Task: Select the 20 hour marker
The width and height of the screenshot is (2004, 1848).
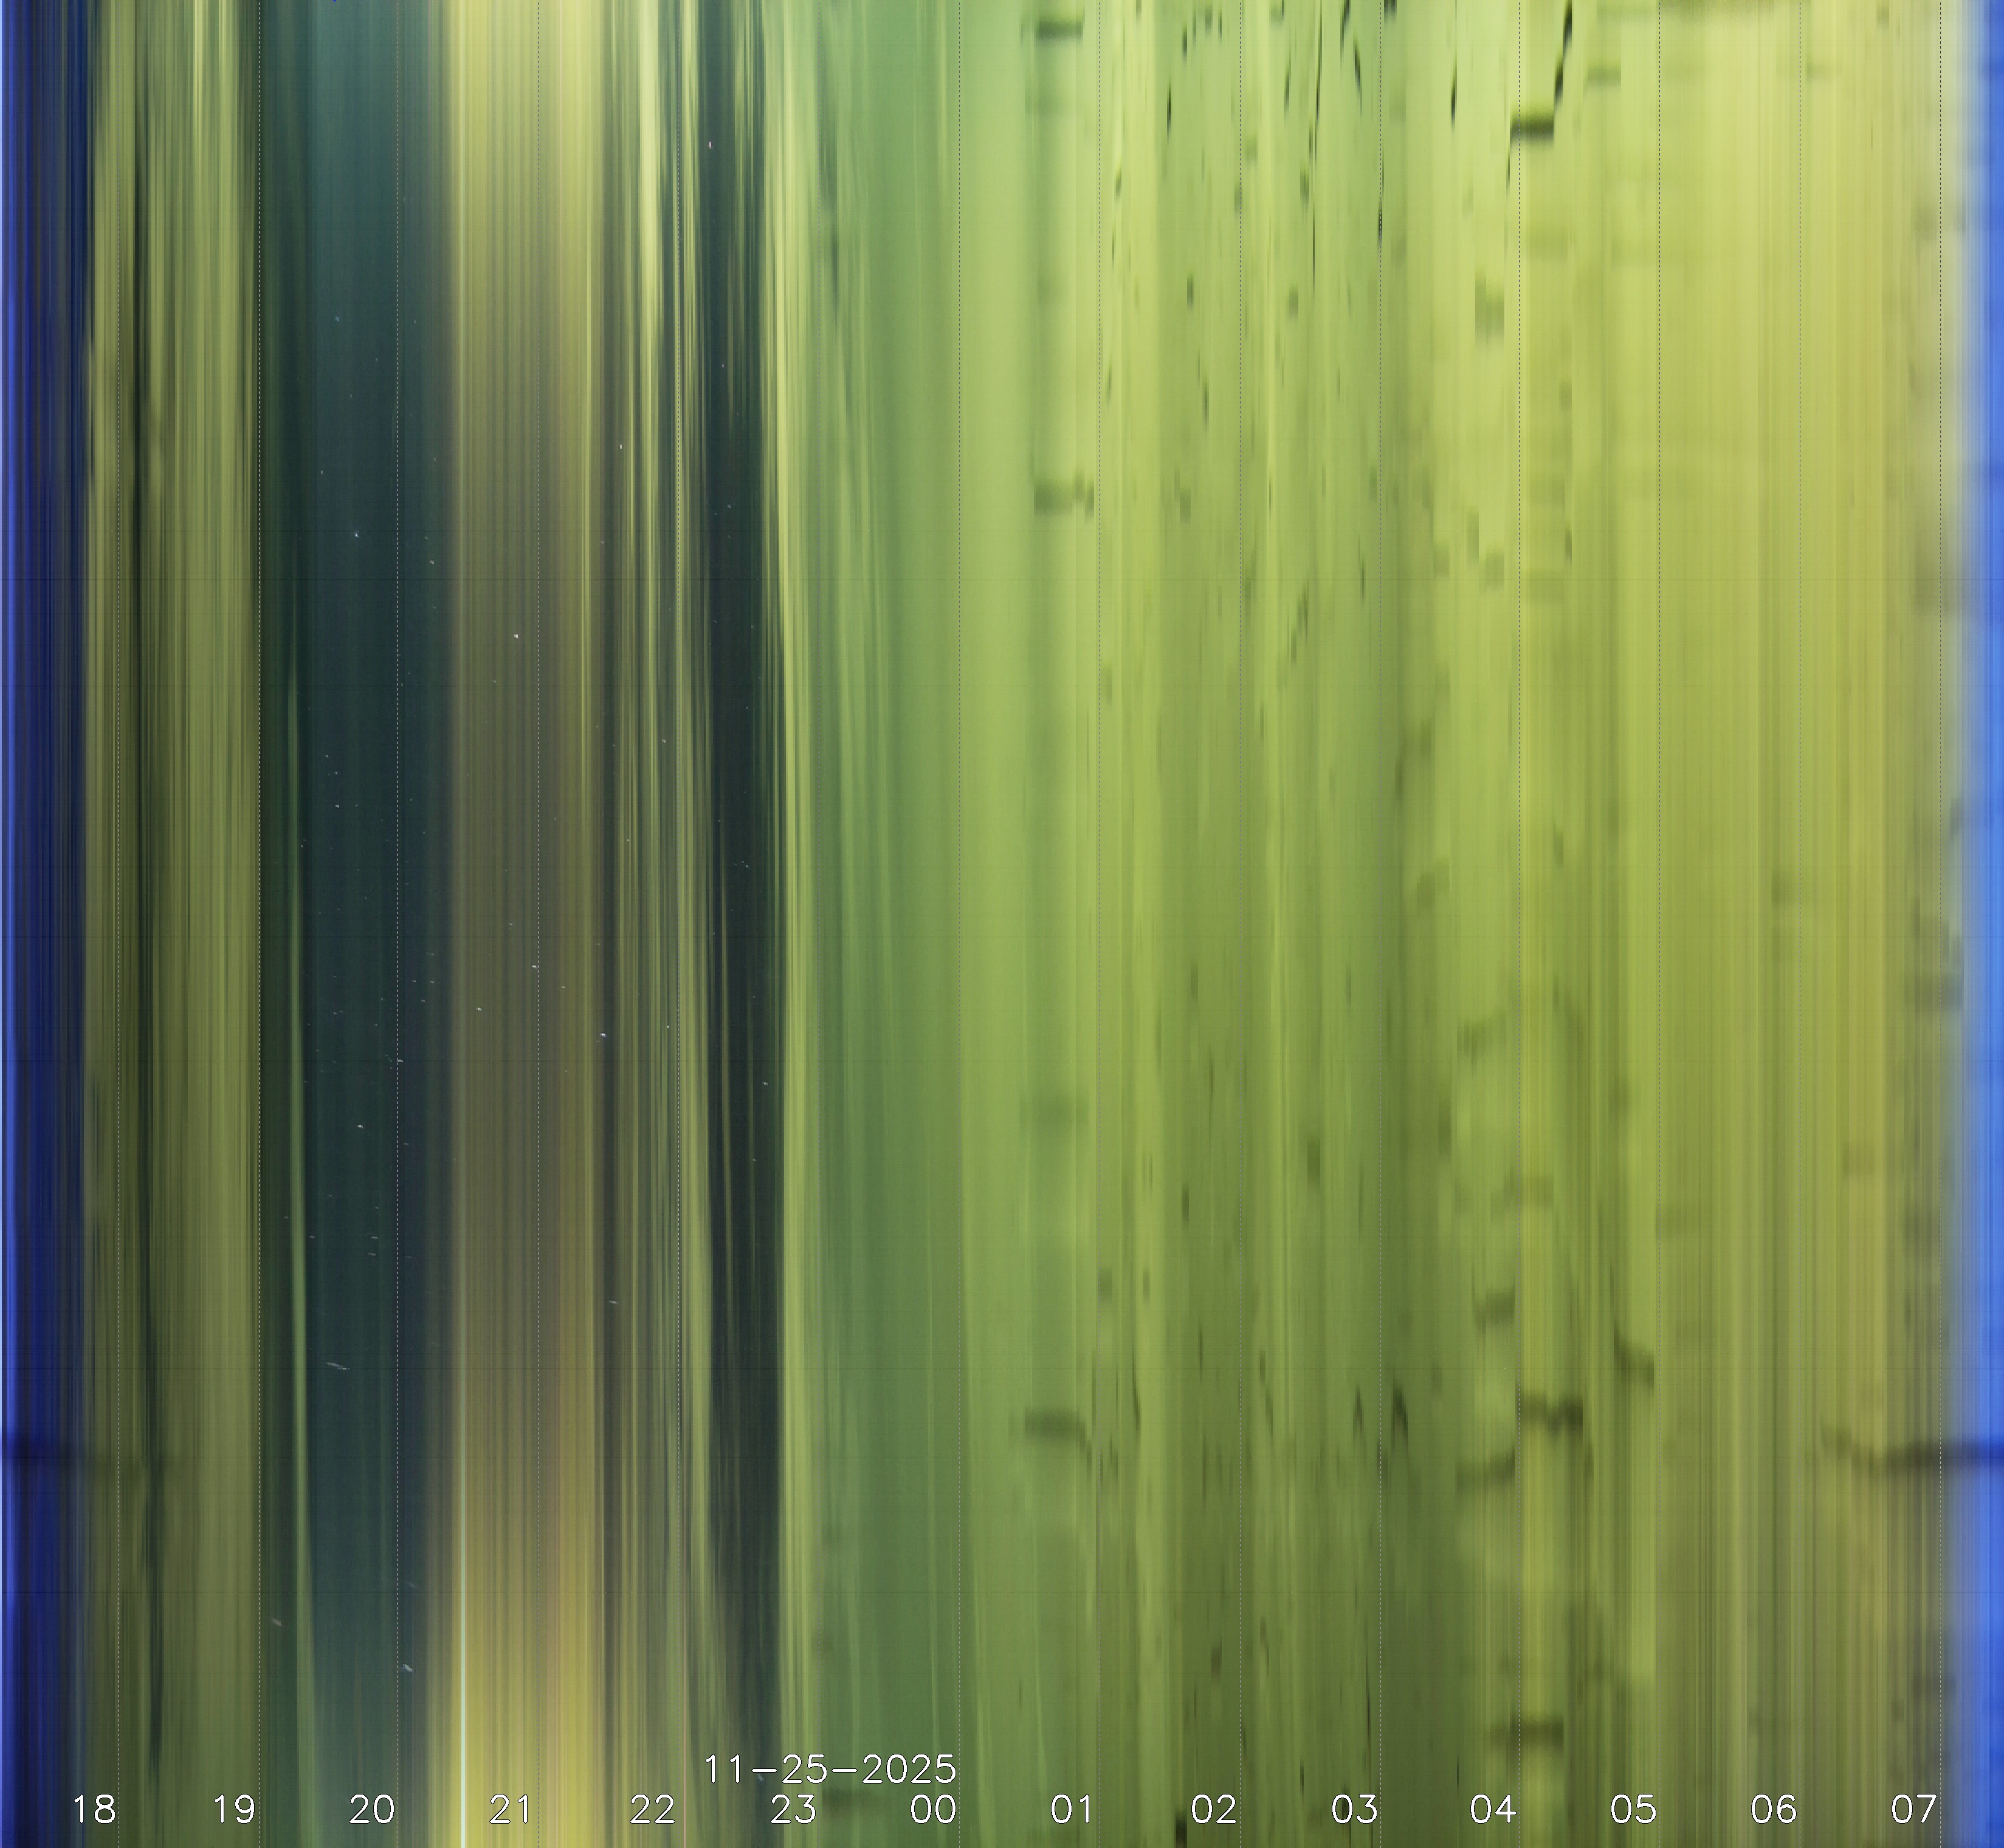Action: 372,1809
